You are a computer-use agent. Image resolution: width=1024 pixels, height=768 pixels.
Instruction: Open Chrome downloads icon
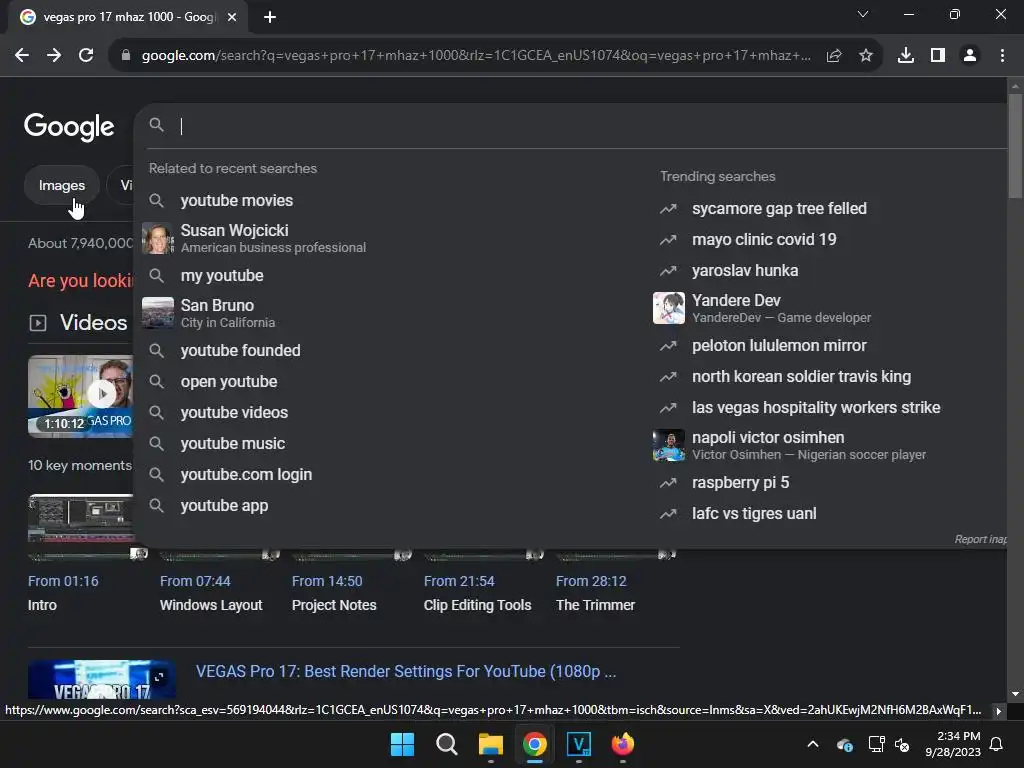pyautogui.click(x=906, y=56)
